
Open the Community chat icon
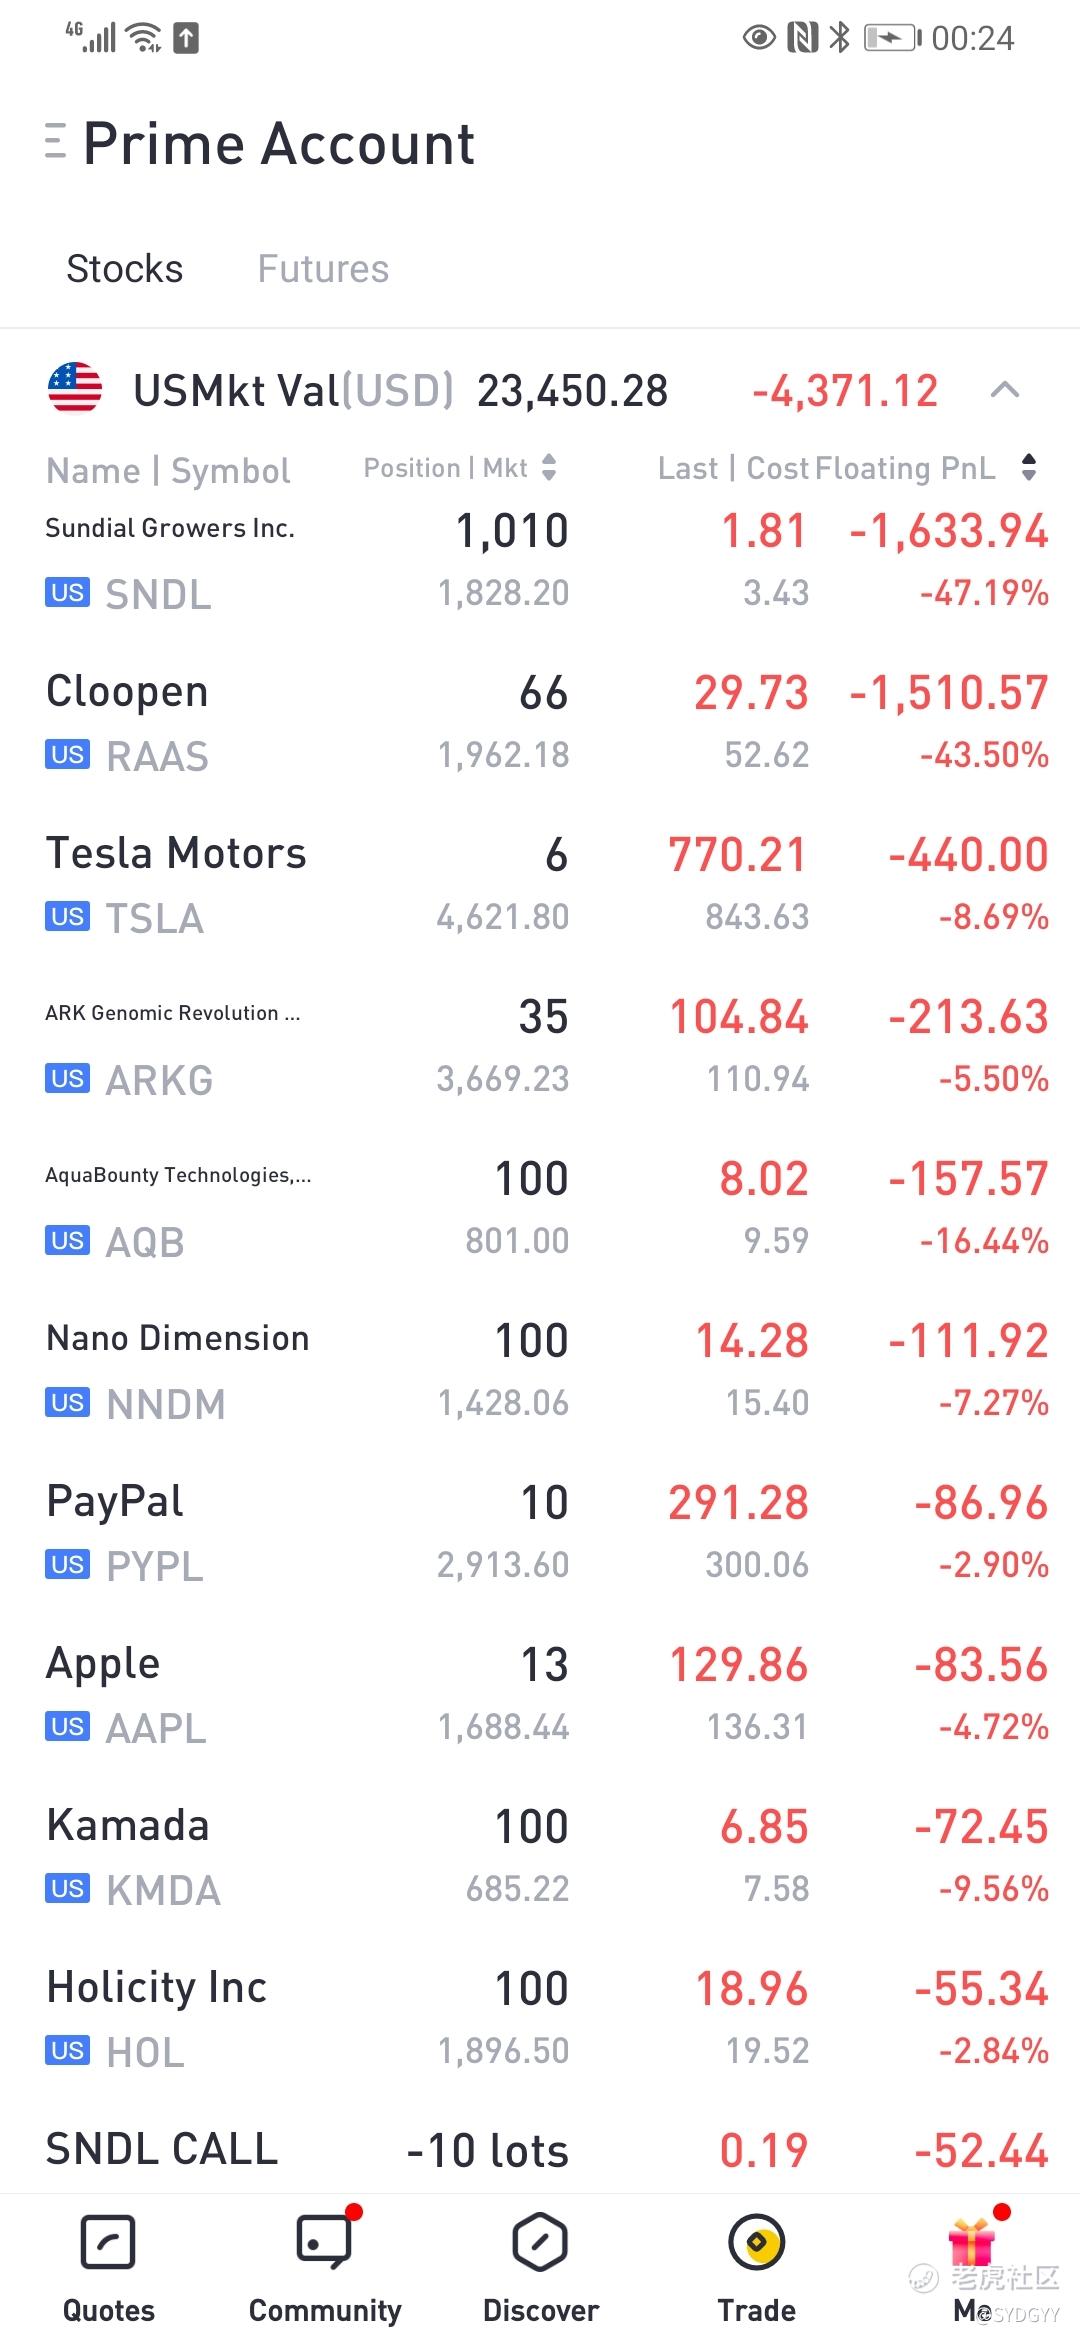[325, 2243]
